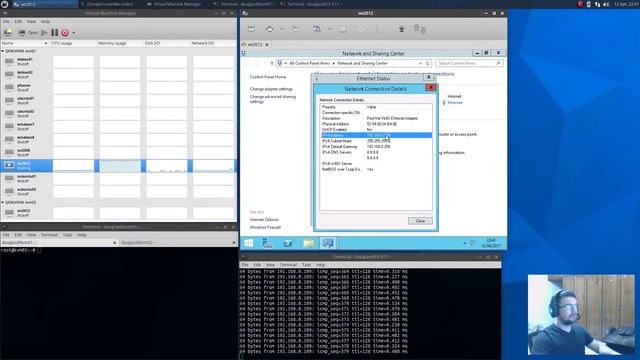Pause the selected virtual machine
The height and width of the screenshot is (360, 640).
click(55, 33)
